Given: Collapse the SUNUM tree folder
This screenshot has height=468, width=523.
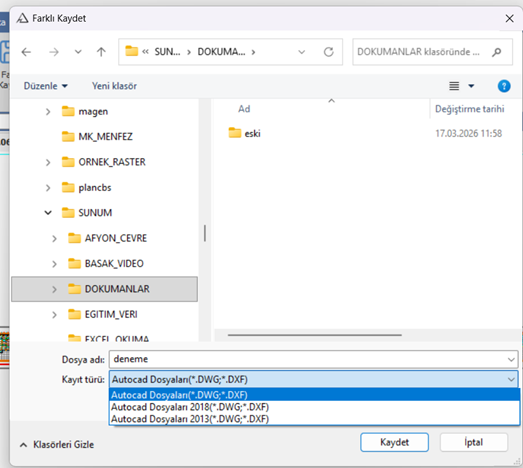Looking at the screenshot, I should pos(48,213).
